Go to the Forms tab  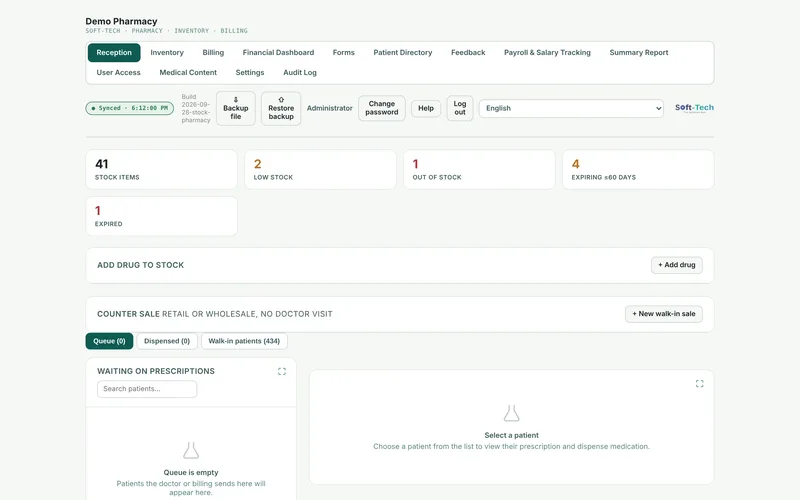pyautogui.click(x=343, y=53)
